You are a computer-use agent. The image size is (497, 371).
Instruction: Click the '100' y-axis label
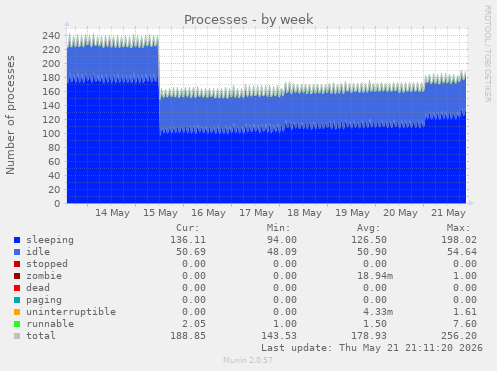[x=51, y=133]
